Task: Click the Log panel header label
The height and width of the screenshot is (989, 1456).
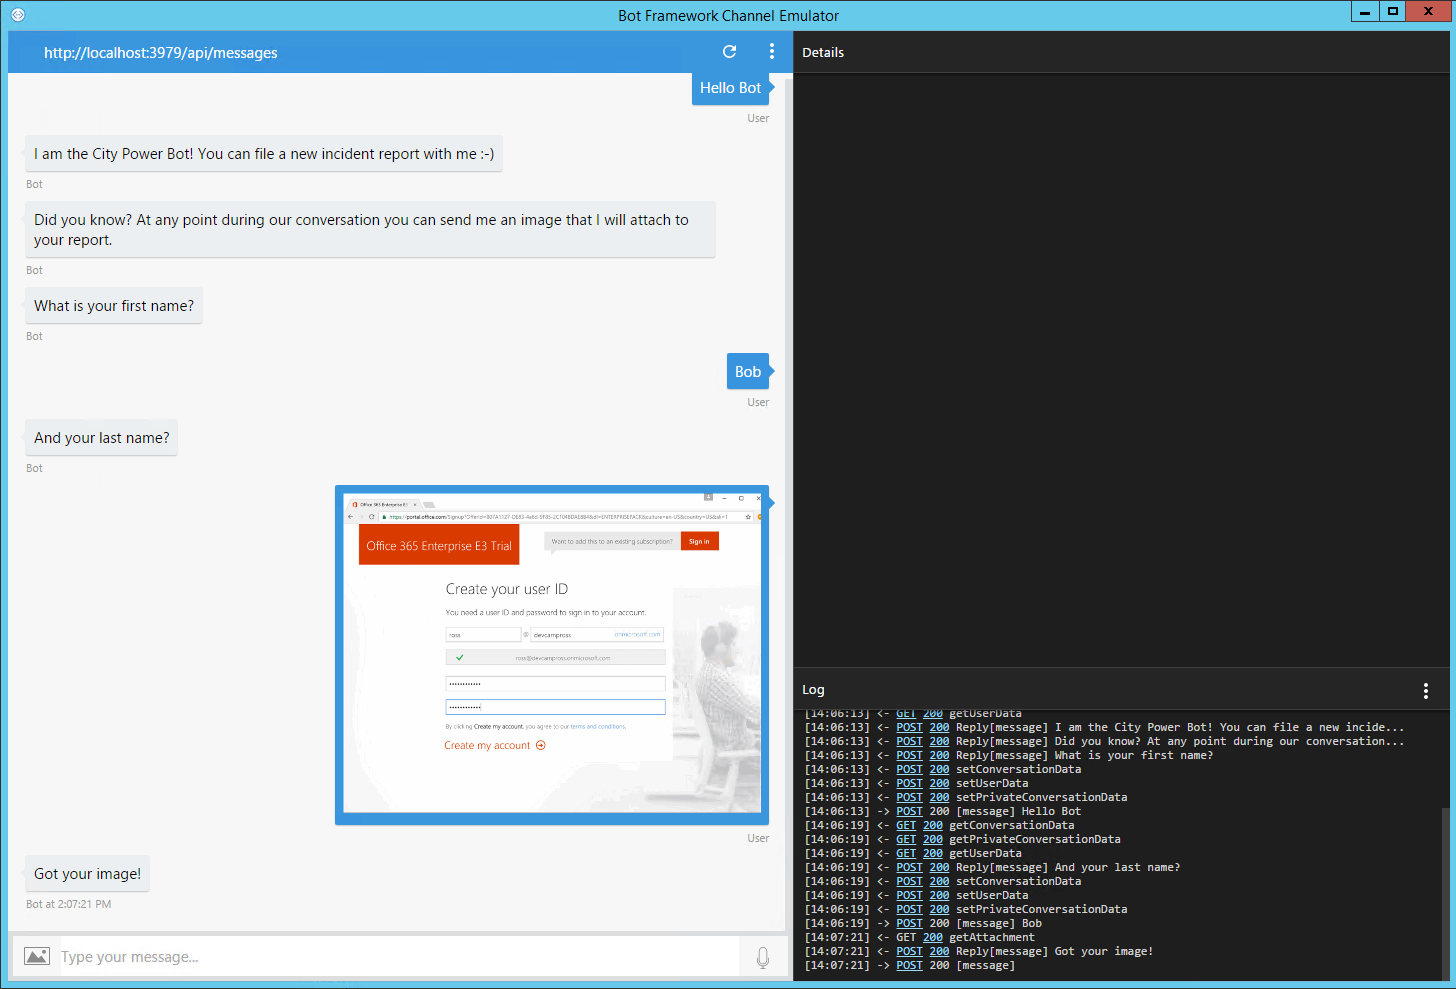Action: (813, 690)
